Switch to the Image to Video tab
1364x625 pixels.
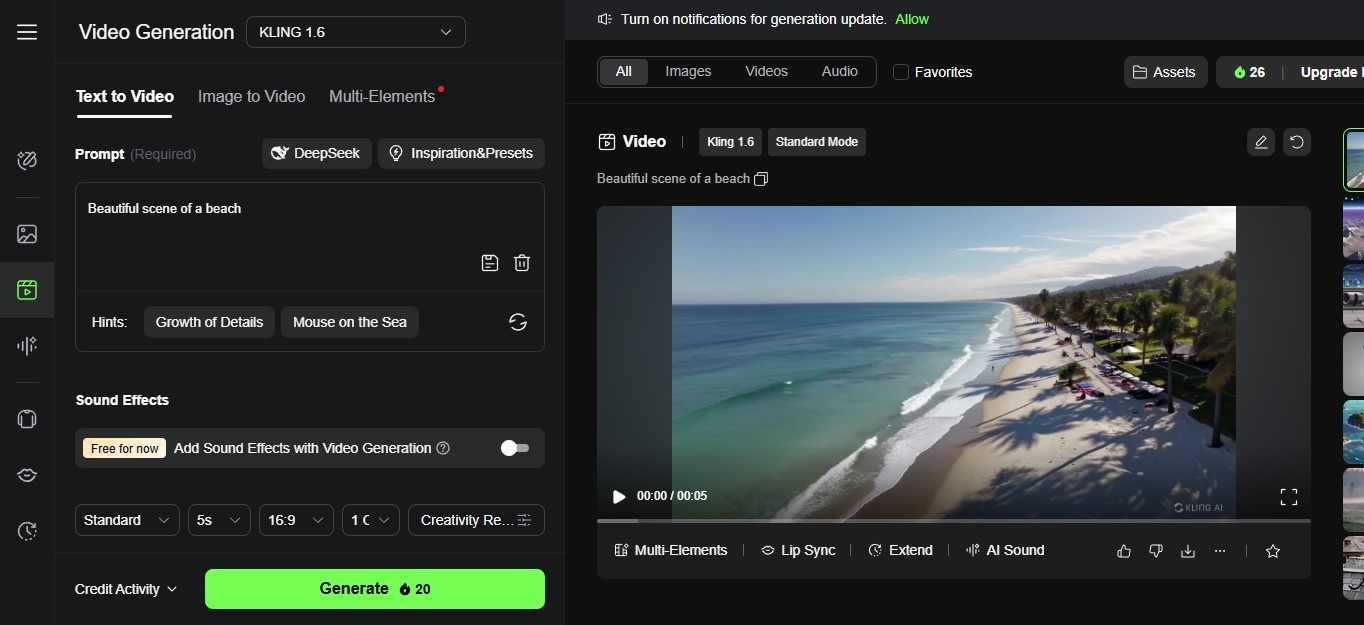(x=251, y=96)
